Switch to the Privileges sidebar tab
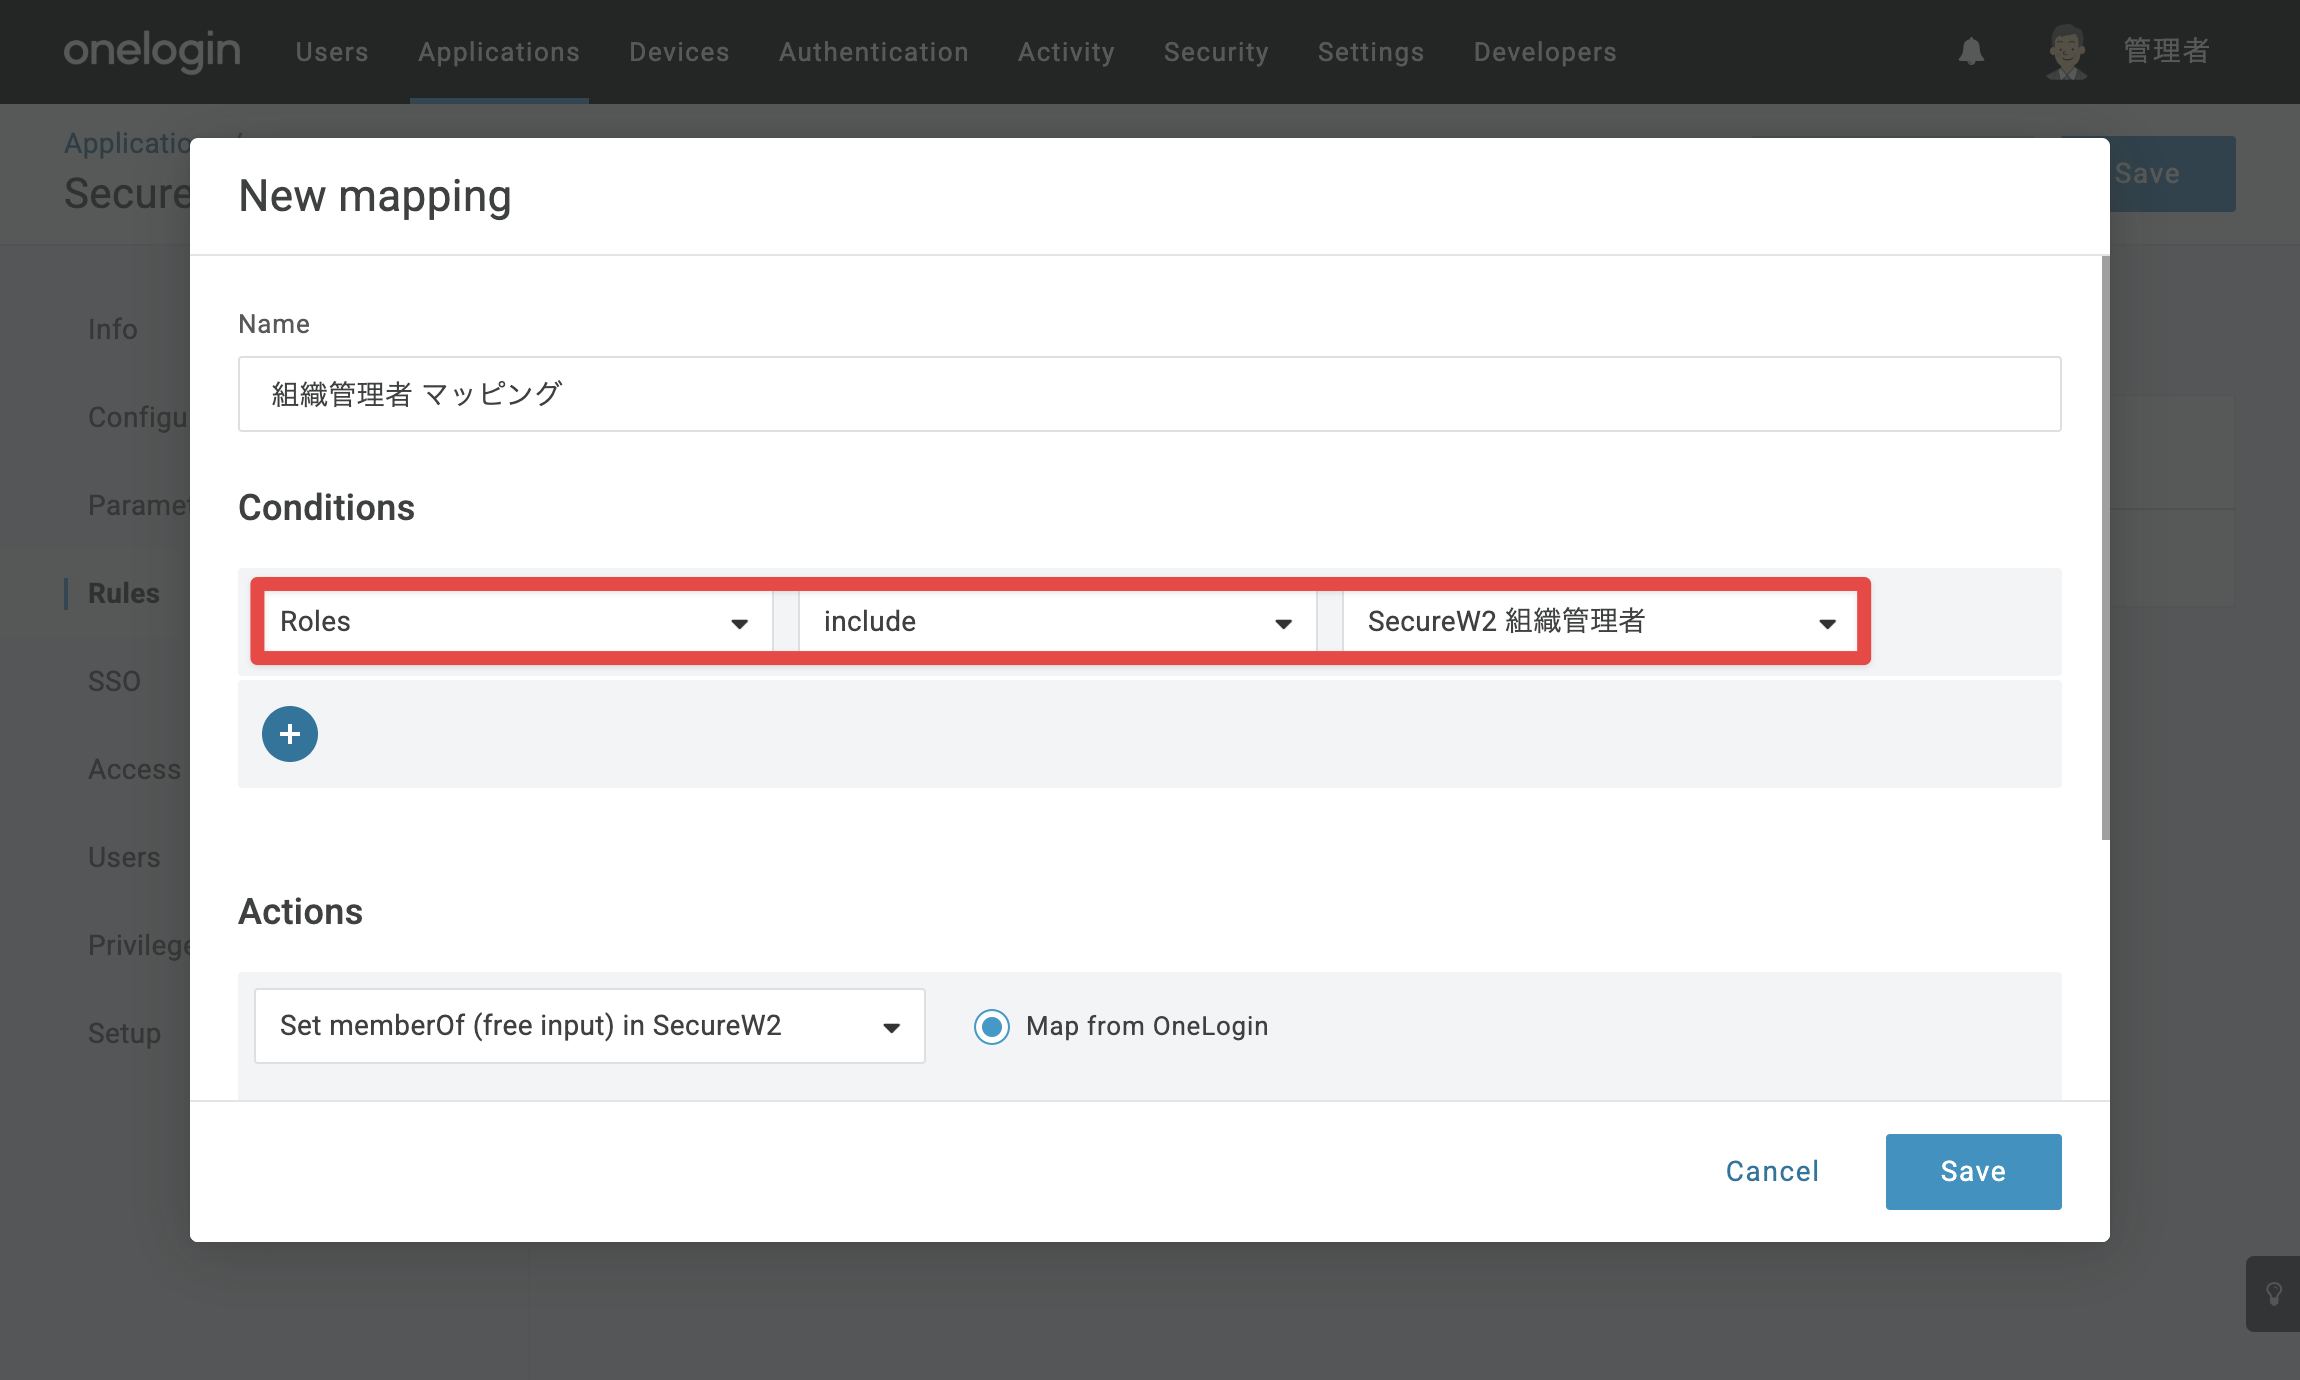The width and height of the screenshot is (2300, 1380). [x=139, y=945]
